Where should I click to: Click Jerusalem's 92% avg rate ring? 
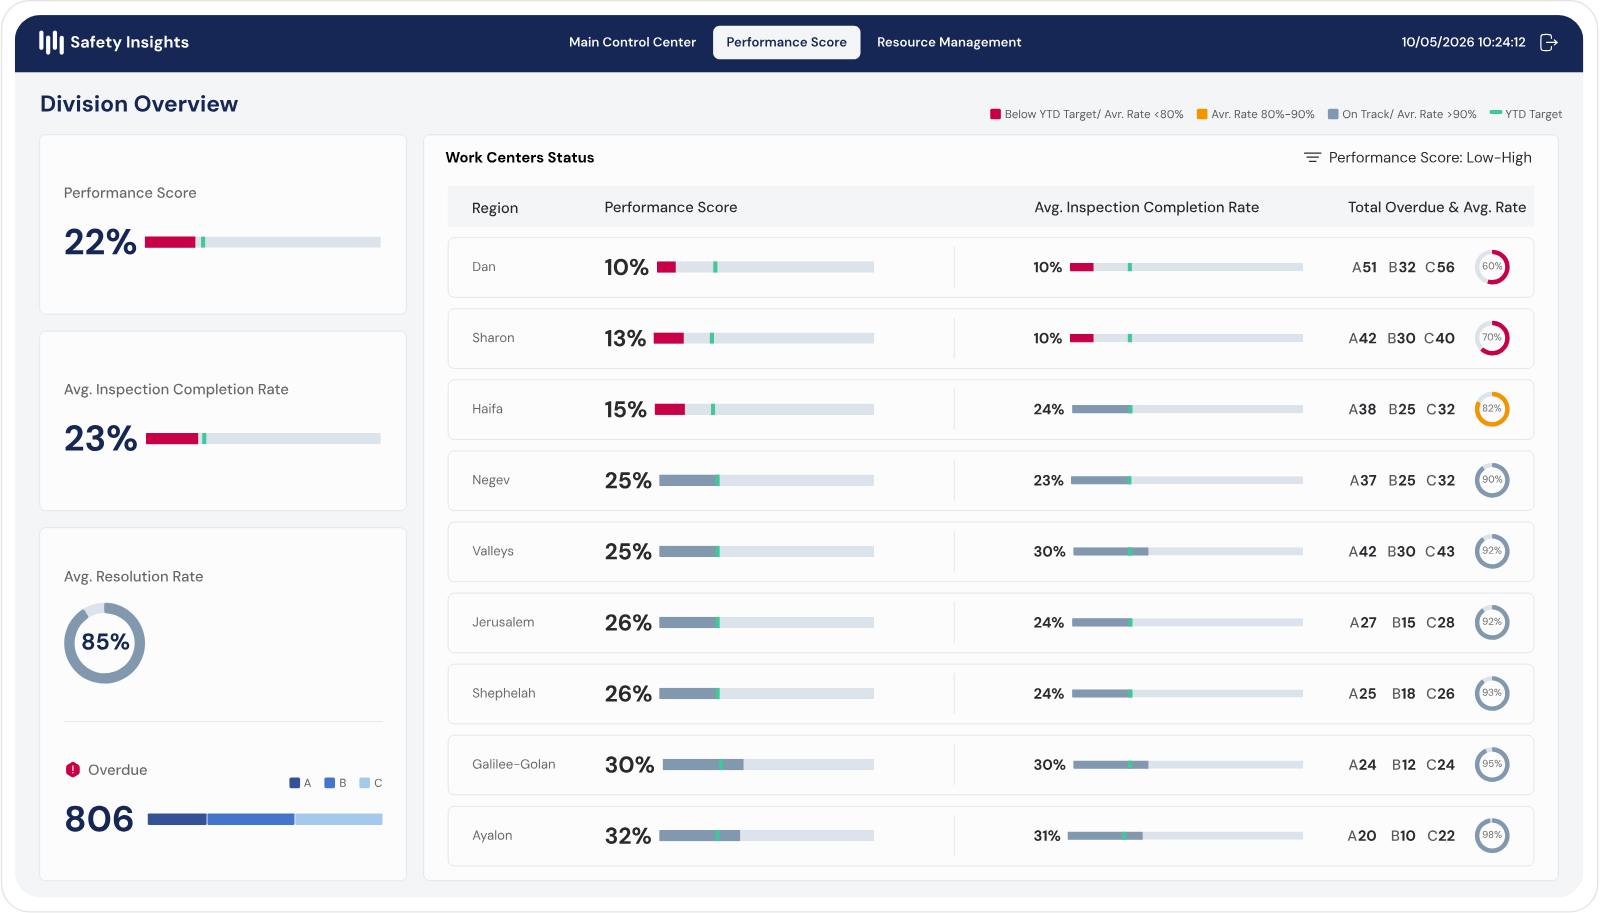pos(1492,622)
